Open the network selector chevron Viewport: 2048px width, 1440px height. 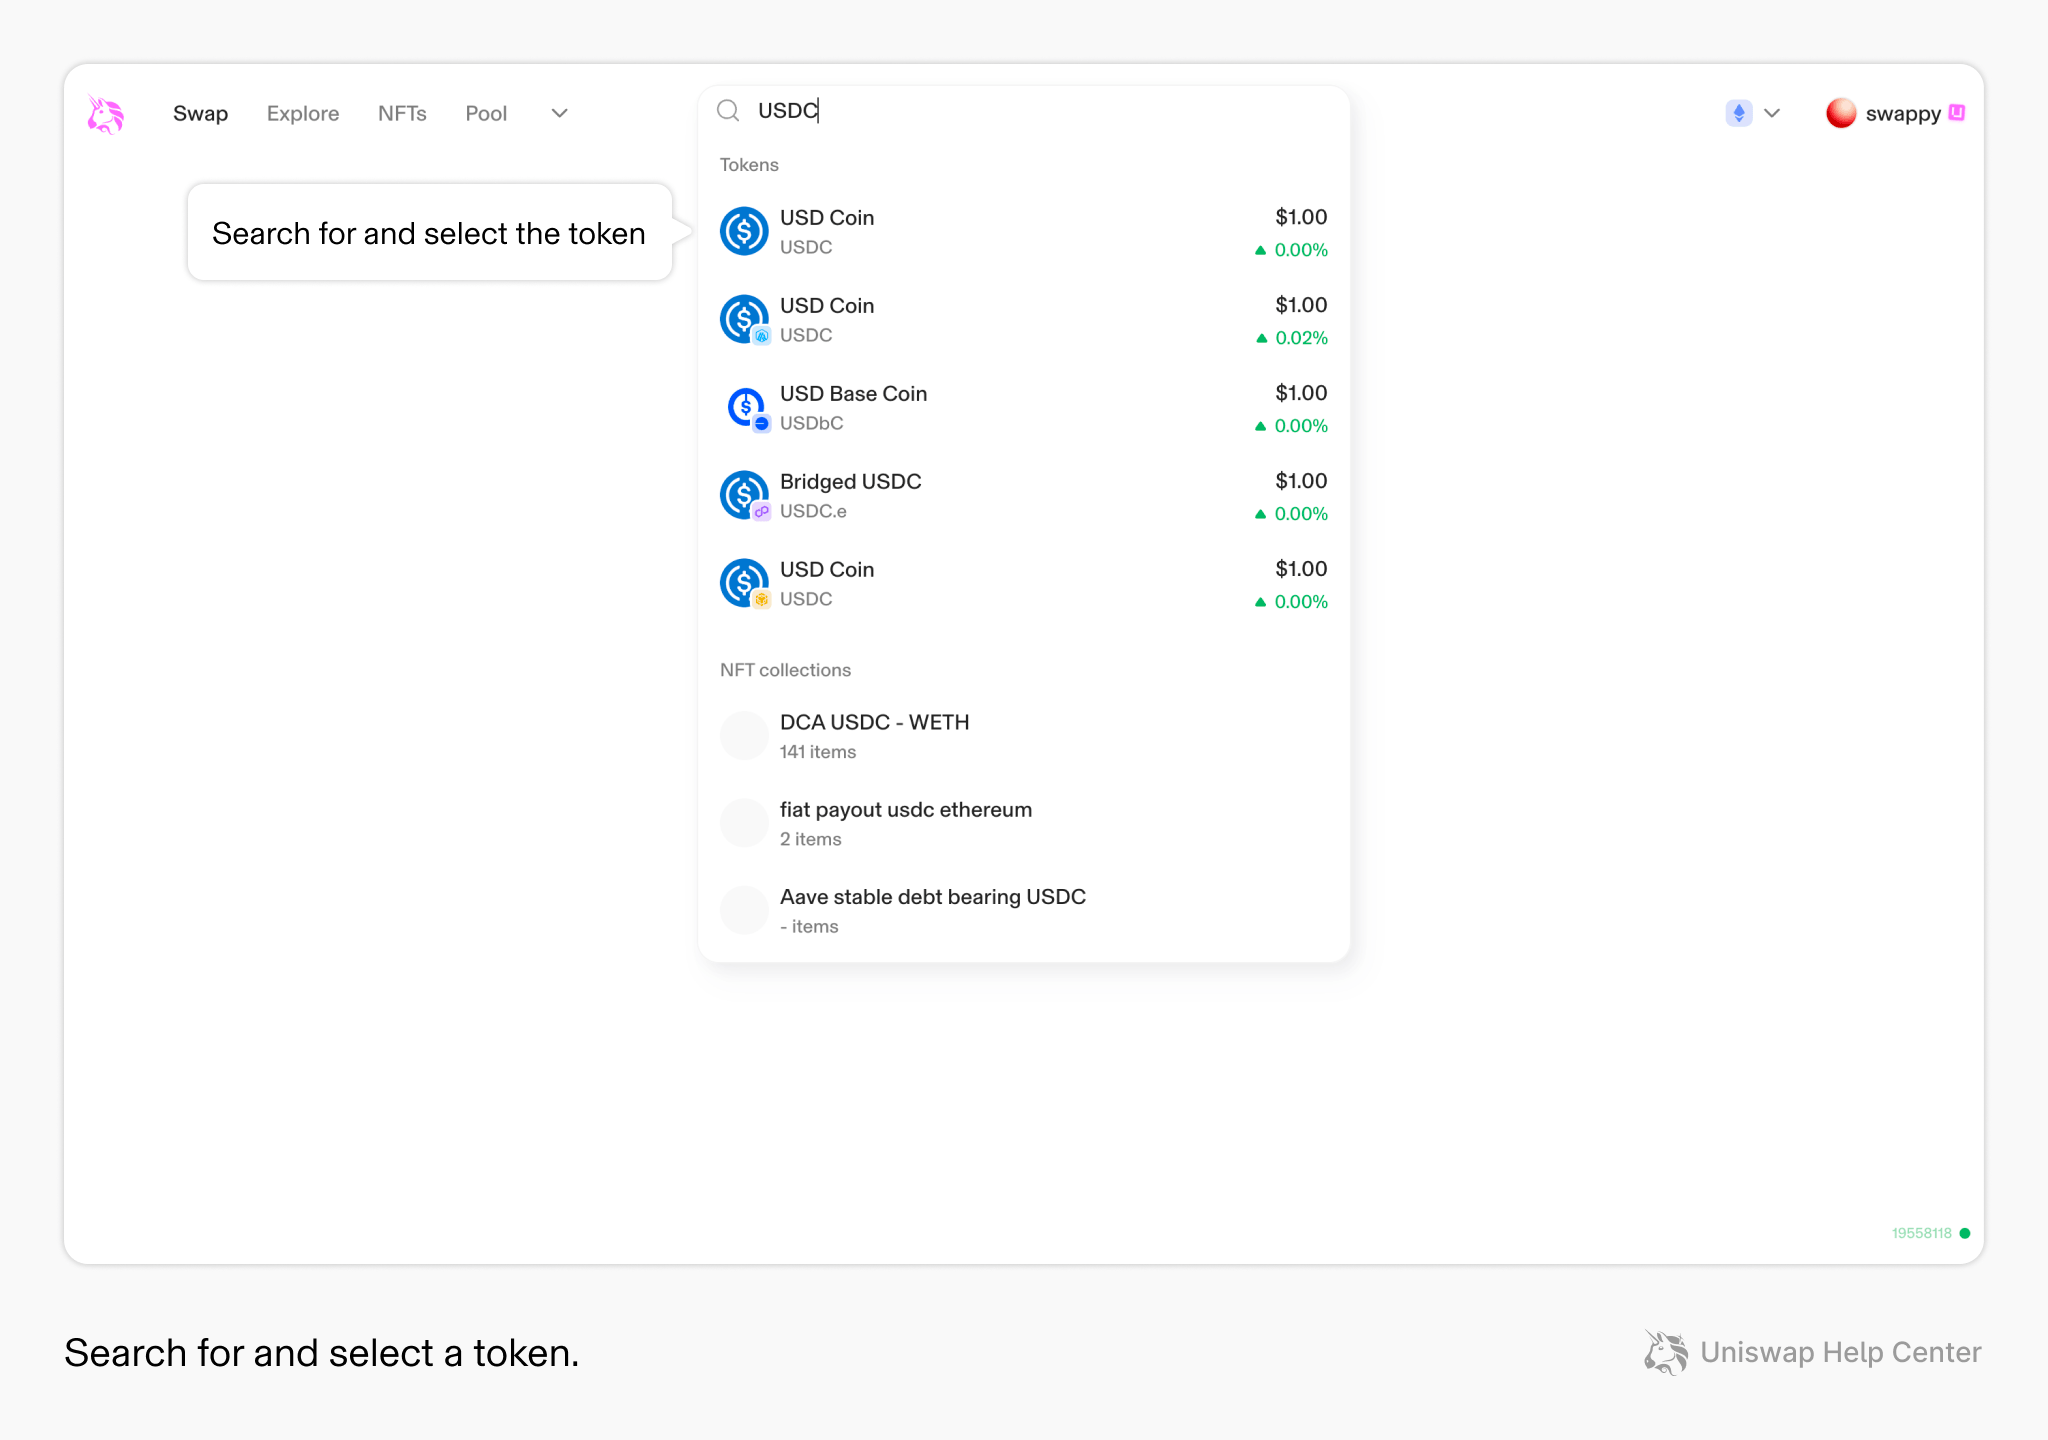[x=1772, y=113]
